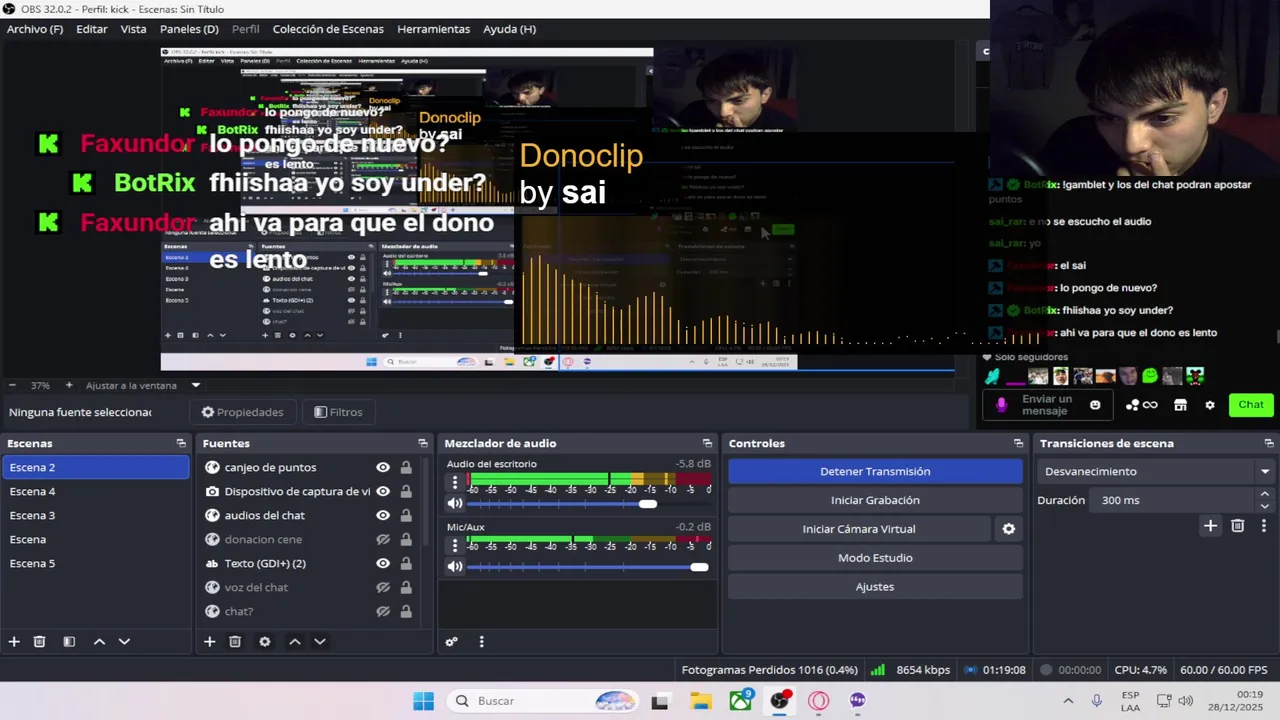
Task: Show the chat? source
Action: (x=383, y=611)
